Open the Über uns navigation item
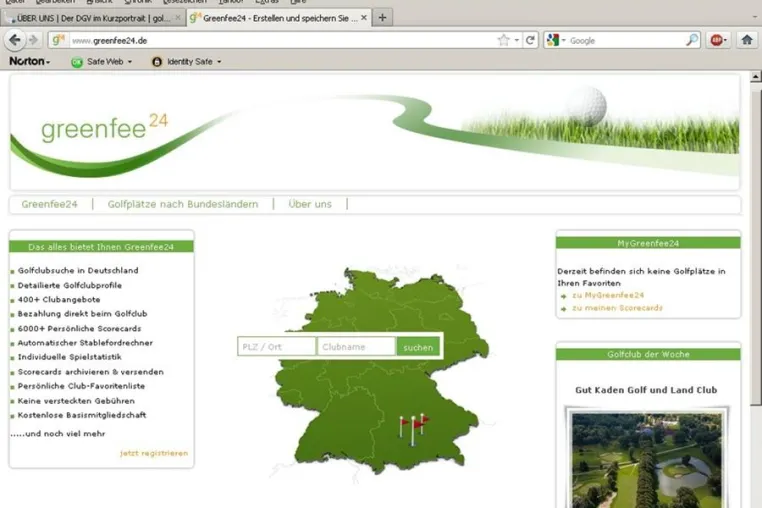 tap(310, 204)
